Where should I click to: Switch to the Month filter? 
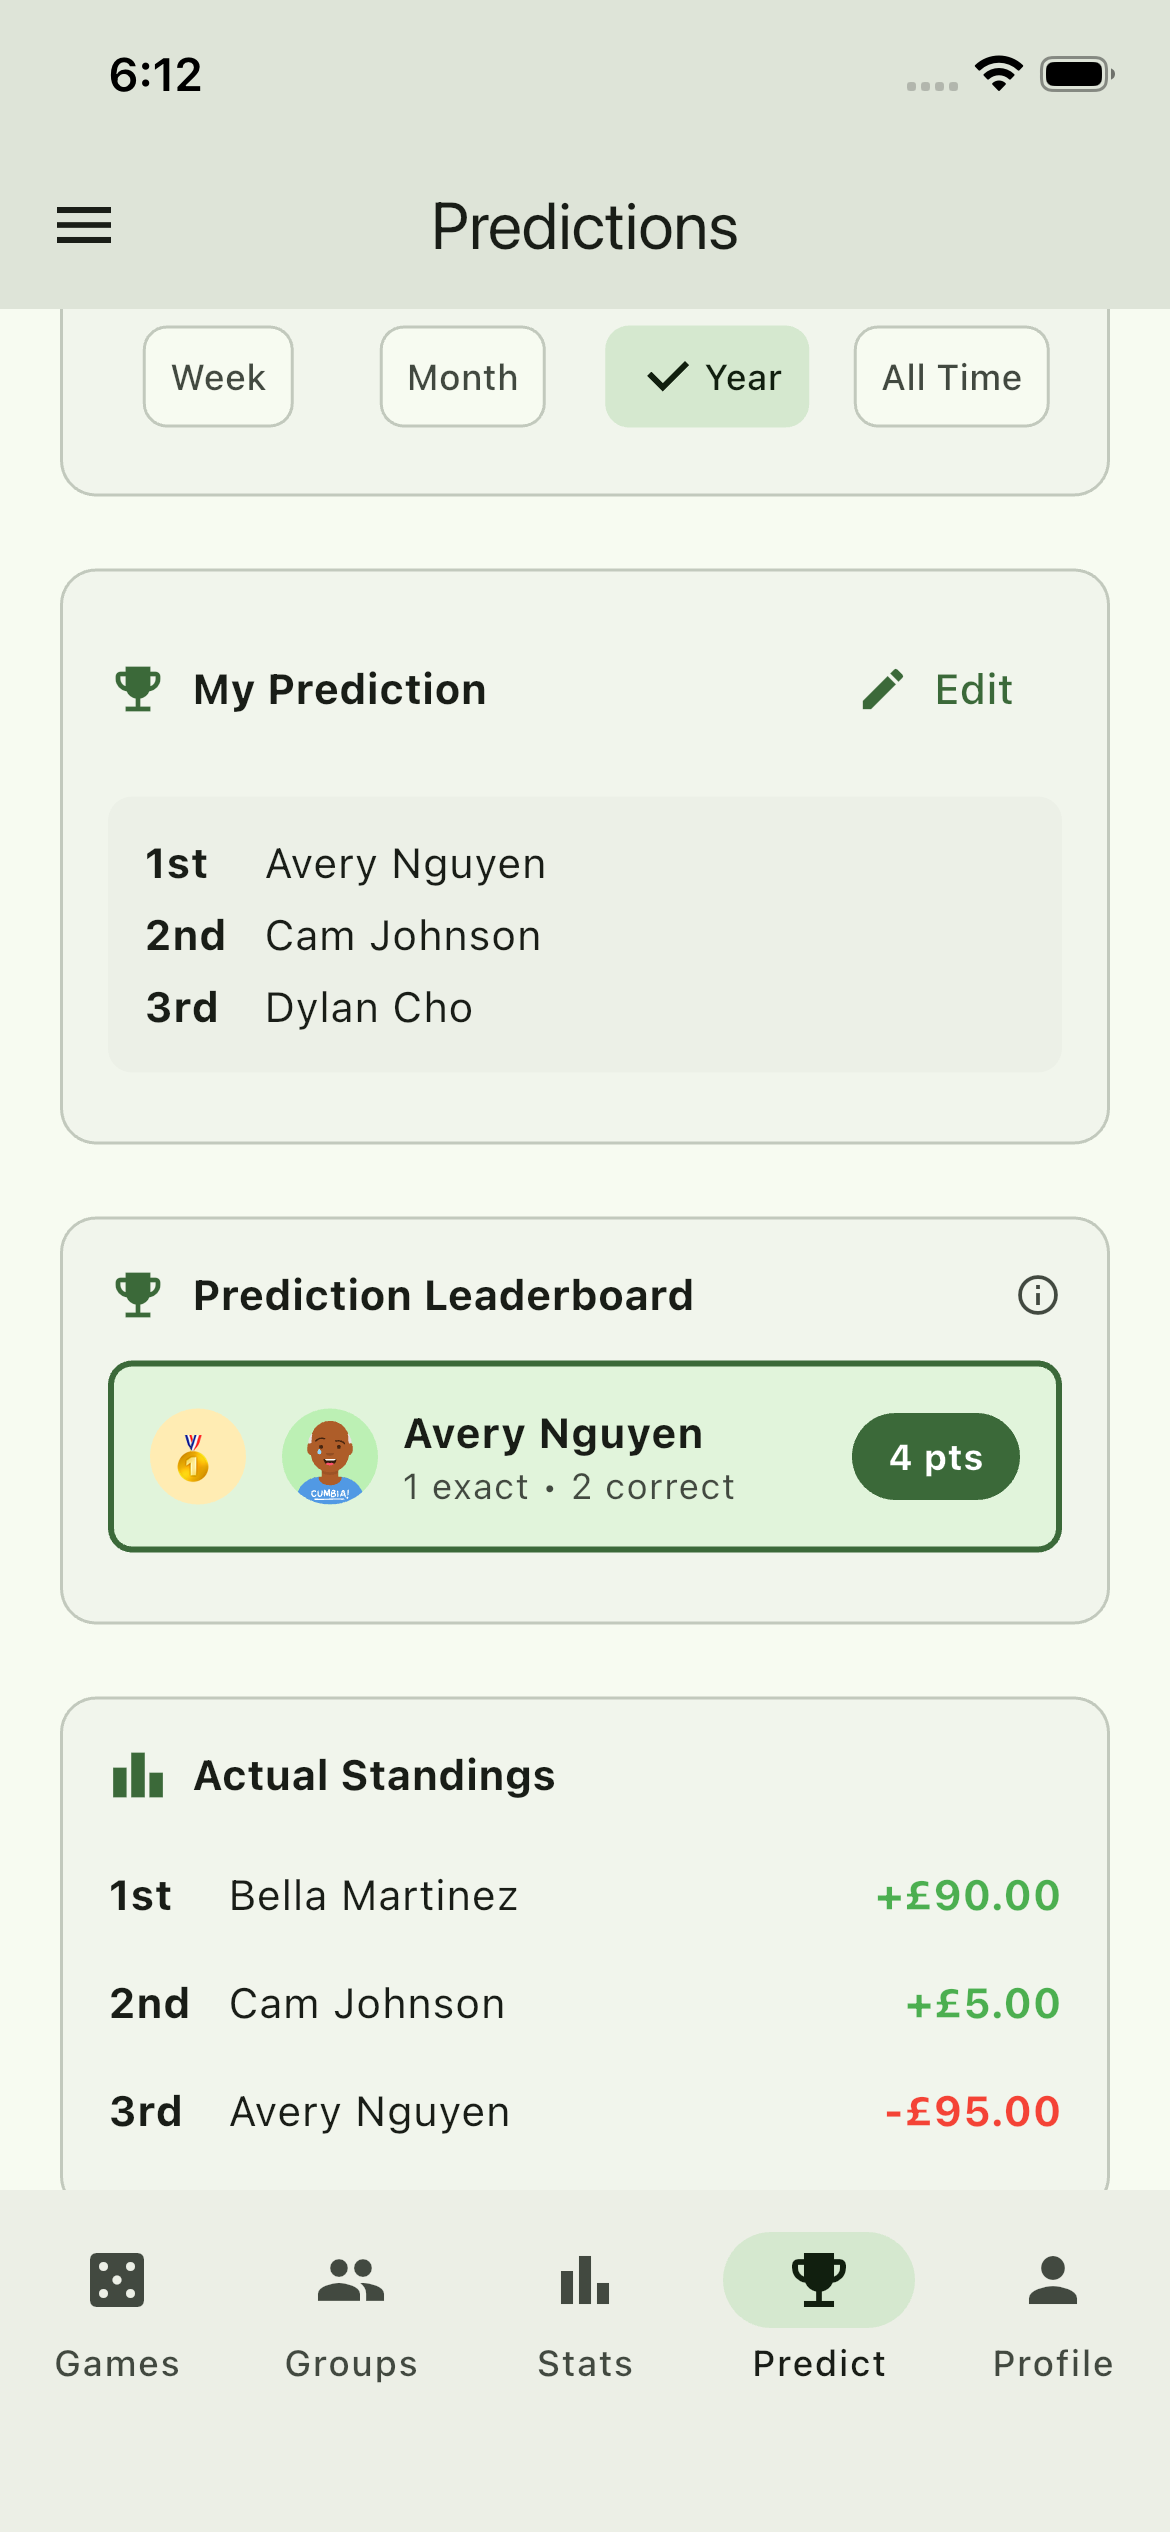pos(461,377)
